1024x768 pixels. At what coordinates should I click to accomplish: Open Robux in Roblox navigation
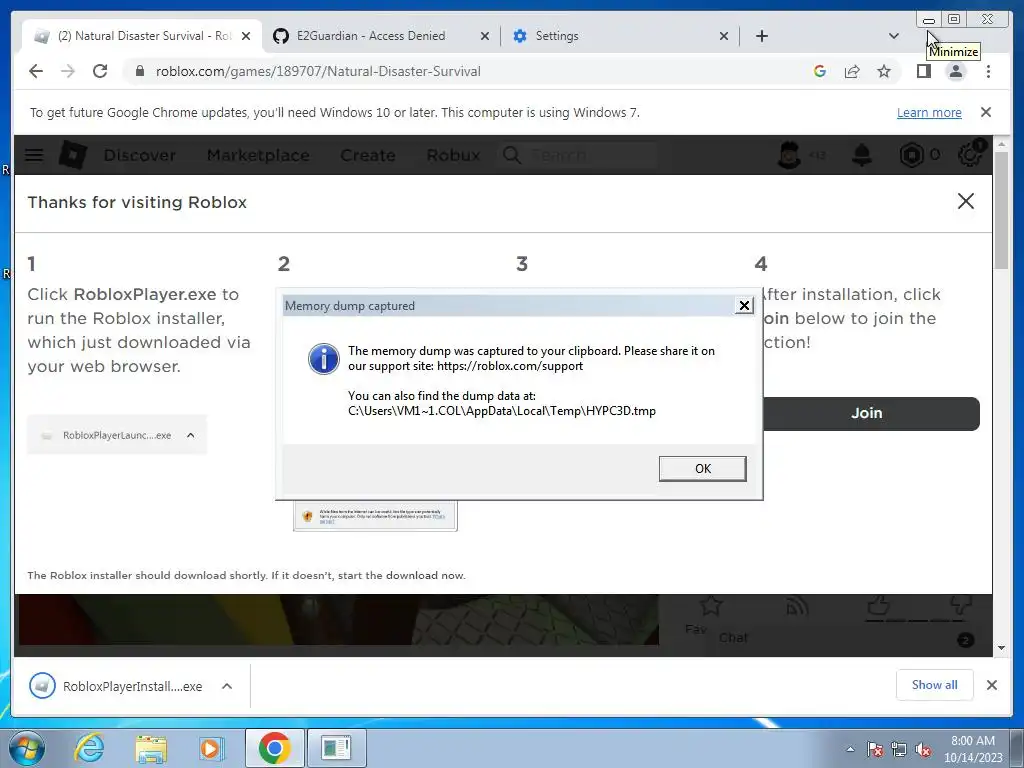pyautogui.click(x=453, y=155)
